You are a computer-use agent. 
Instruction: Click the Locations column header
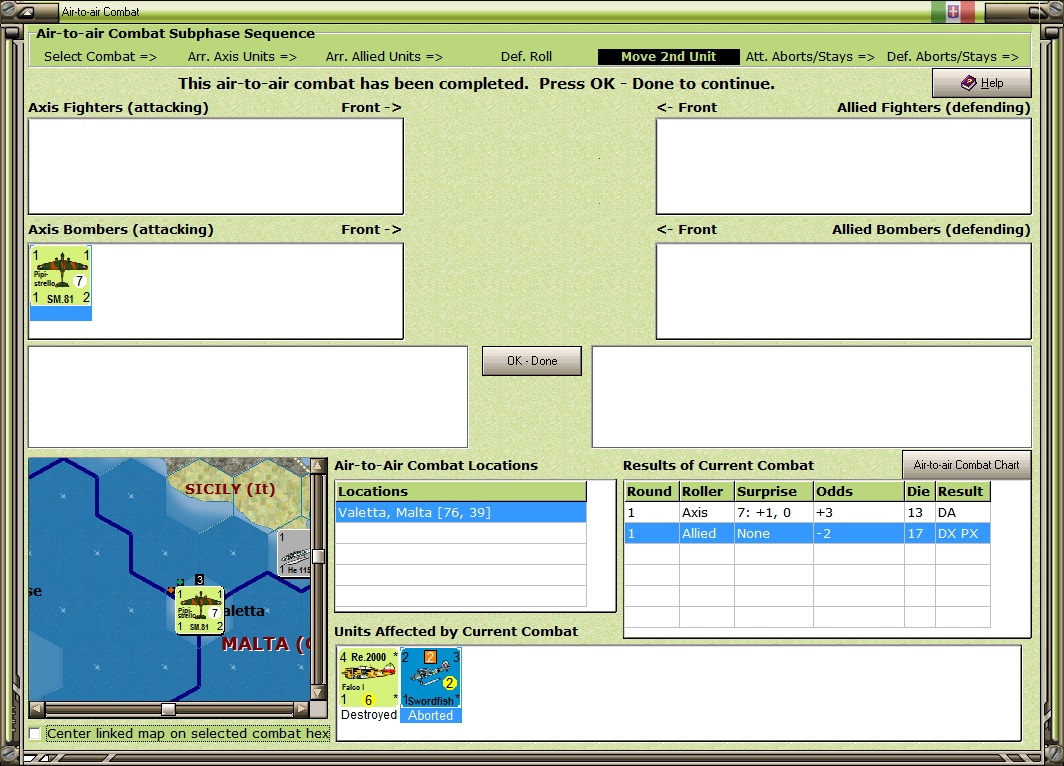461,491
